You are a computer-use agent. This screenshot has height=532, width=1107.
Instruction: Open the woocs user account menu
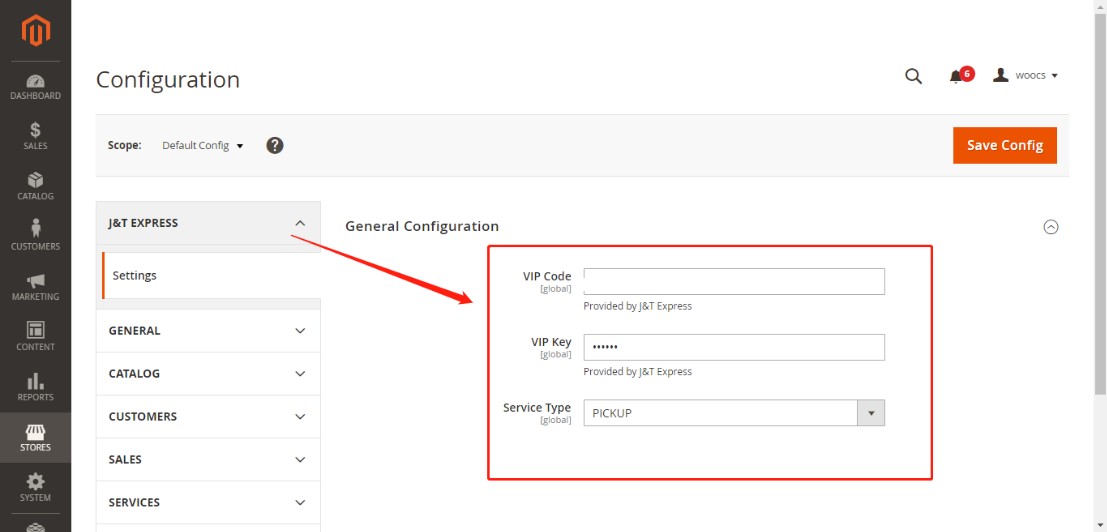[x=1026, y=75]
